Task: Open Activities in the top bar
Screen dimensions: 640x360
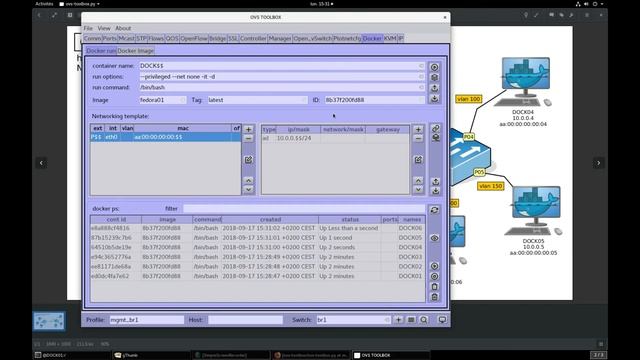Action: pos(44,4)
